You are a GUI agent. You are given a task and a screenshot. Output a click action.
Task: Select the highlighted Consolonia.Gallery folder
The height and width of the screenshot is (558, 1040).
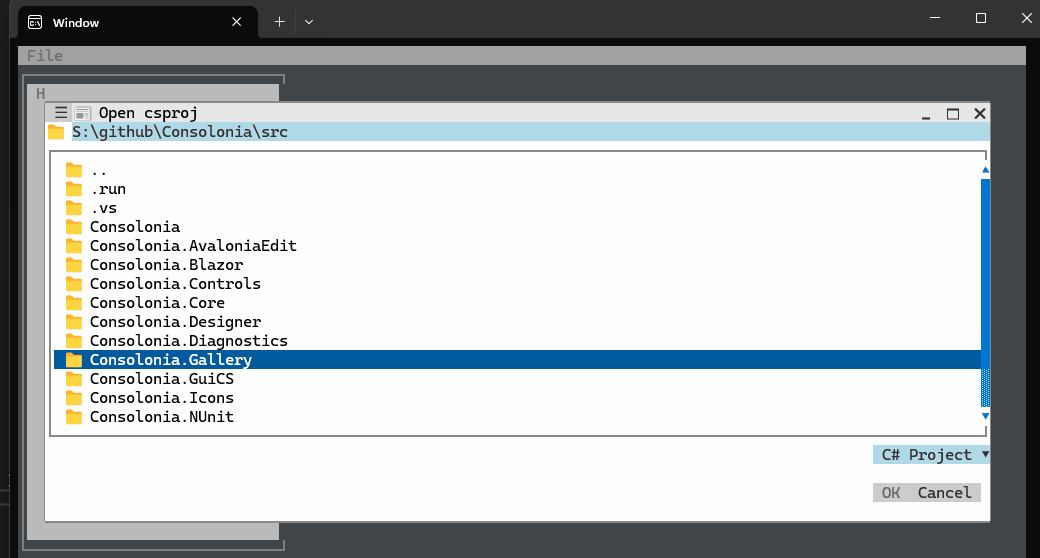[517, 360]
